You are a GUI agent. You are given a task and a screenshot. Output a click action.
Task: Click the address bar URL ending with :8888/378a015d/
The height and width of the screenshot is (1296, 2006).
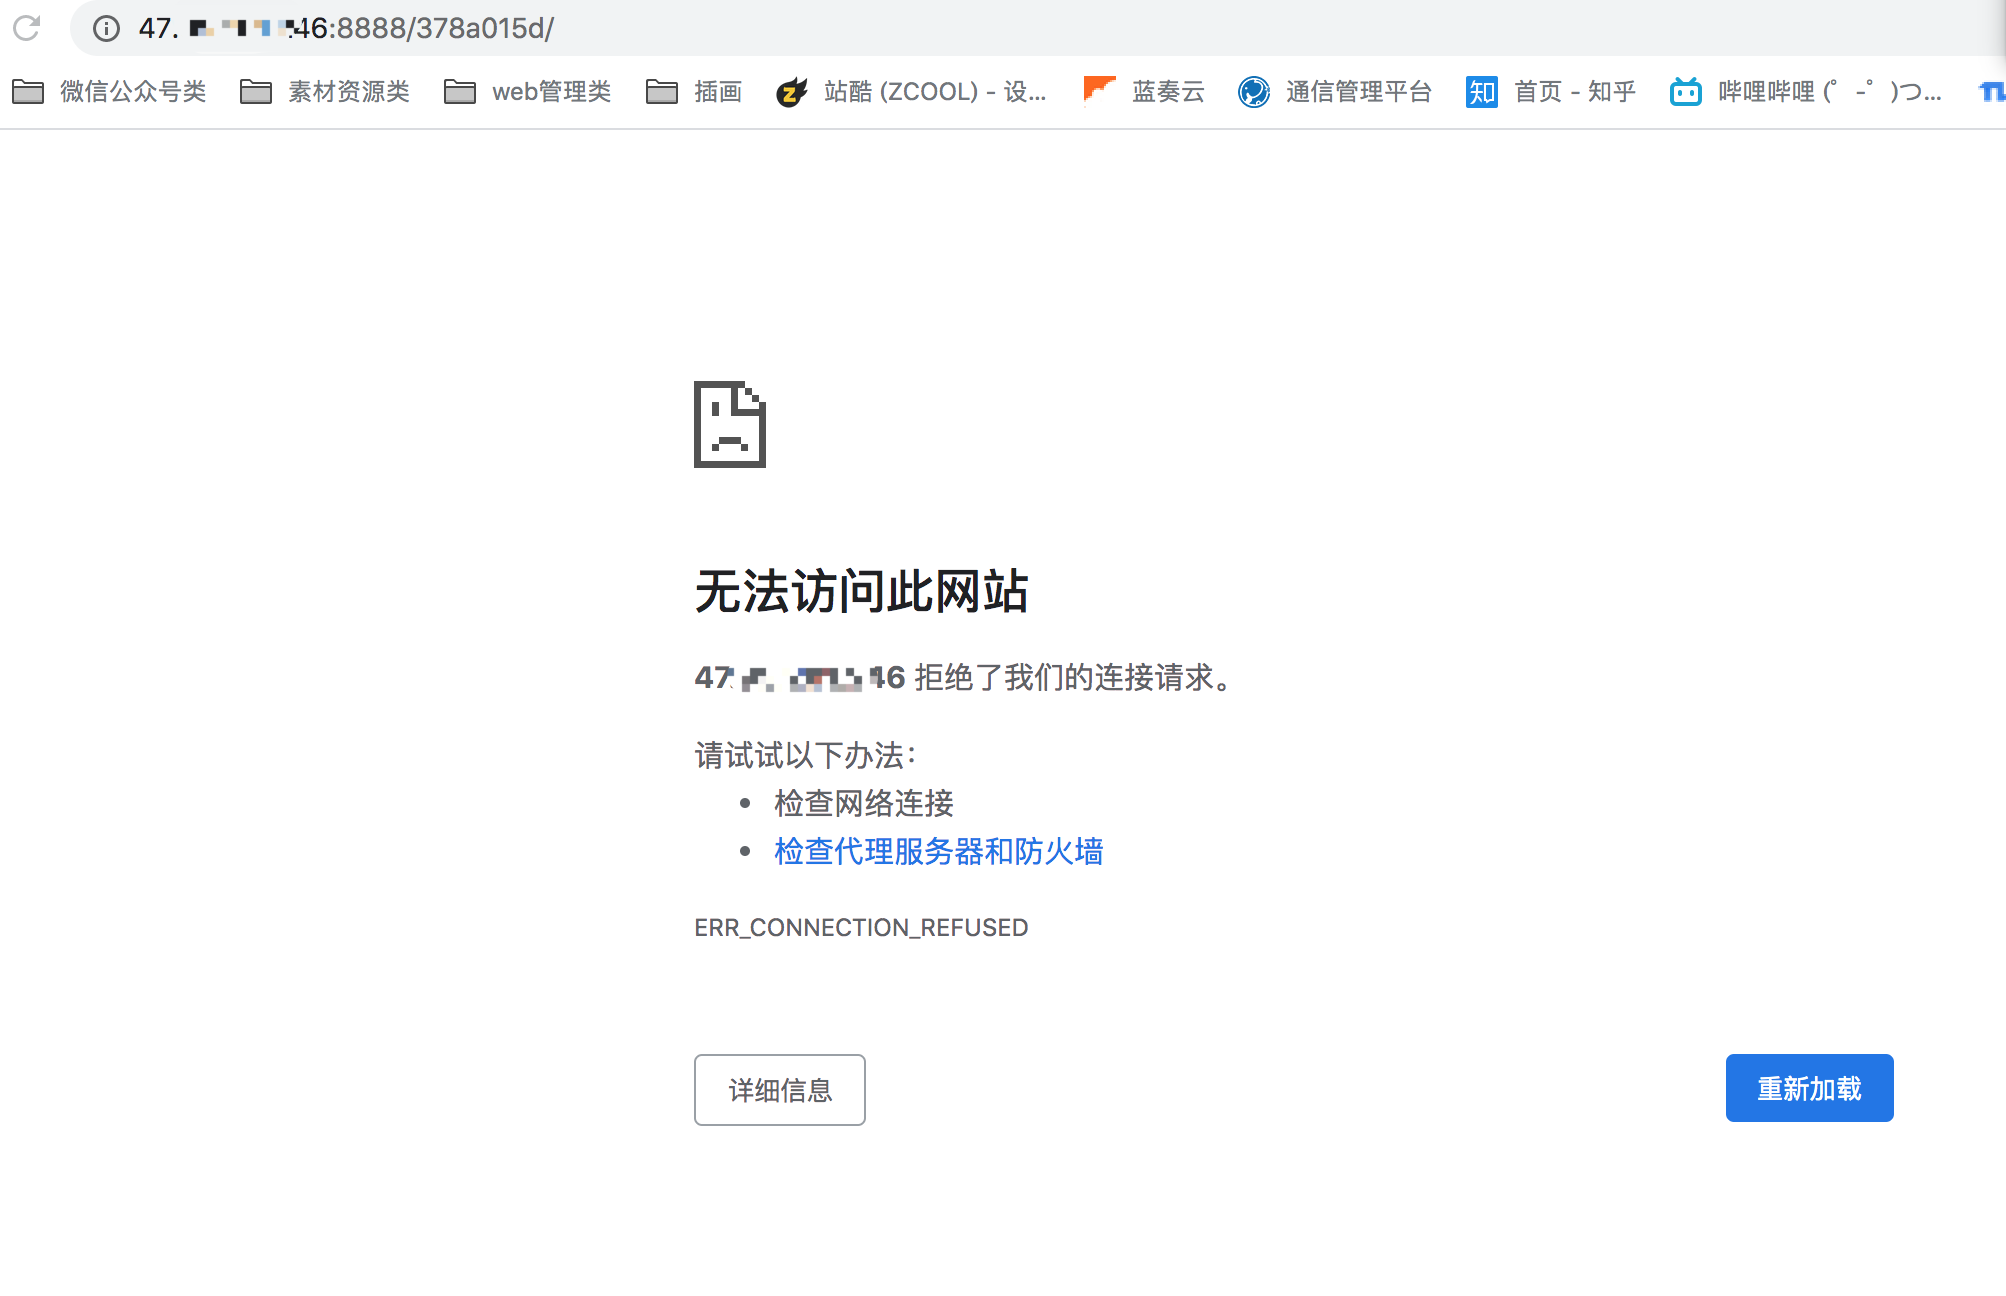(x=346, y=28)
